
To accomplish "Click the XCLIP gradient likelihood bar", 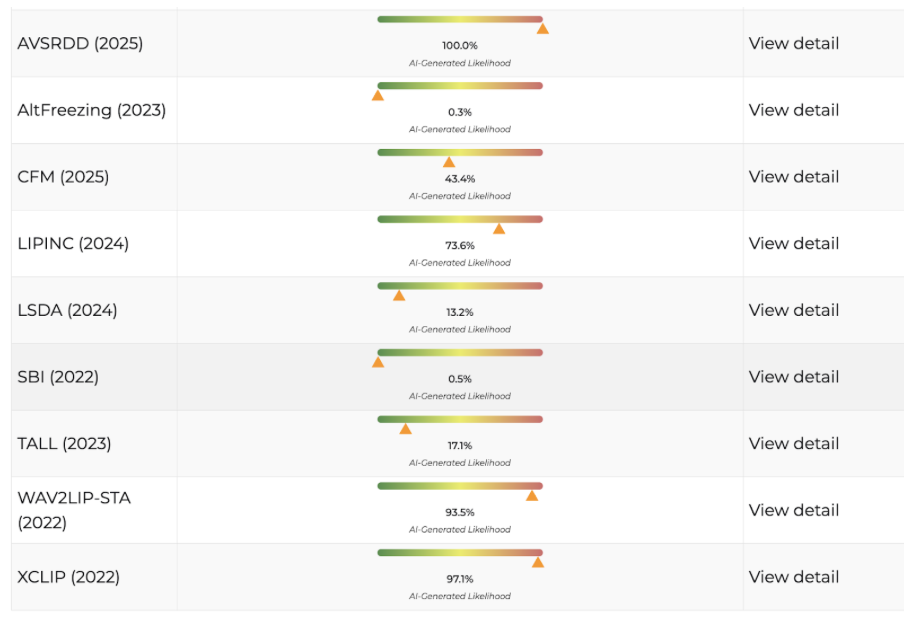I will [460, 552].
